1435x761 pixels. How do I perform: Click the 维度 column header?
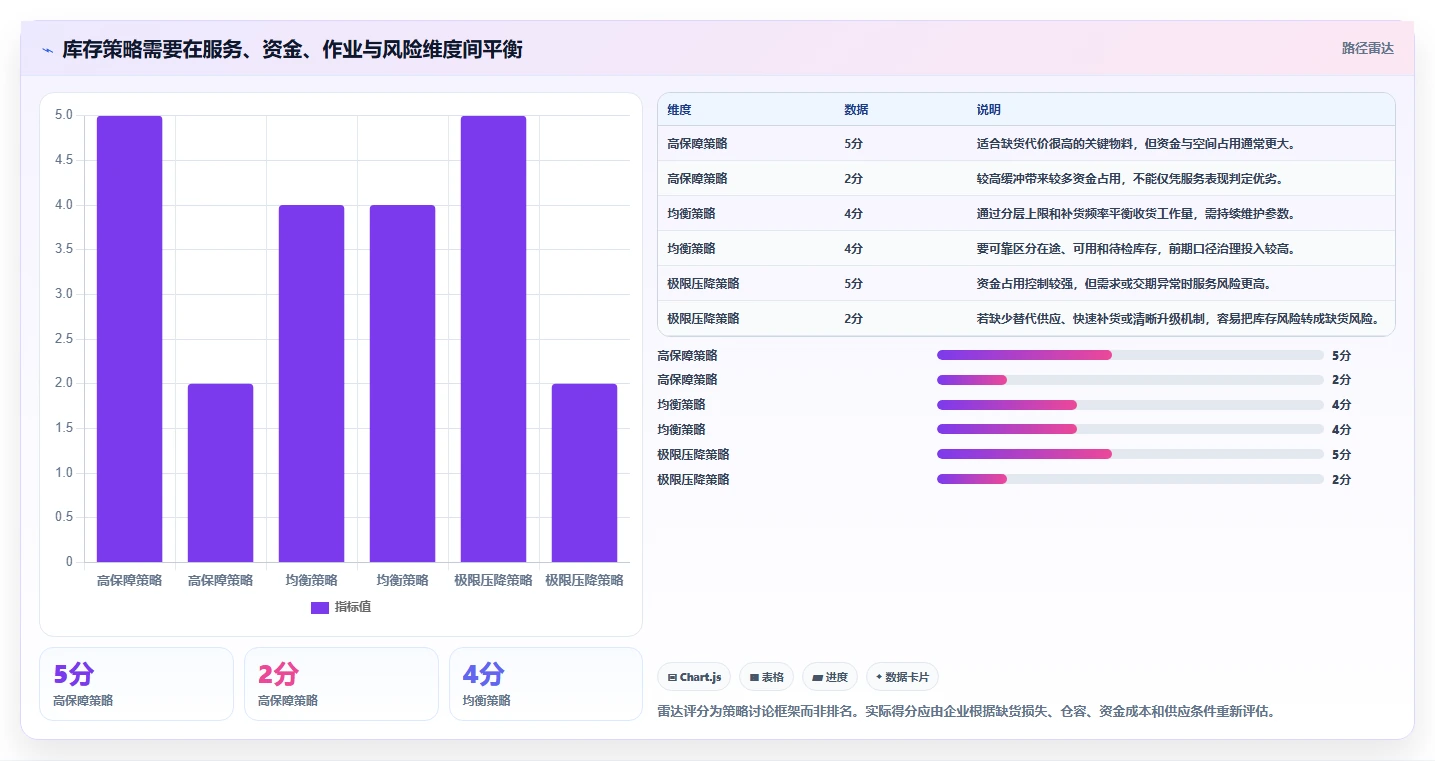679,110
